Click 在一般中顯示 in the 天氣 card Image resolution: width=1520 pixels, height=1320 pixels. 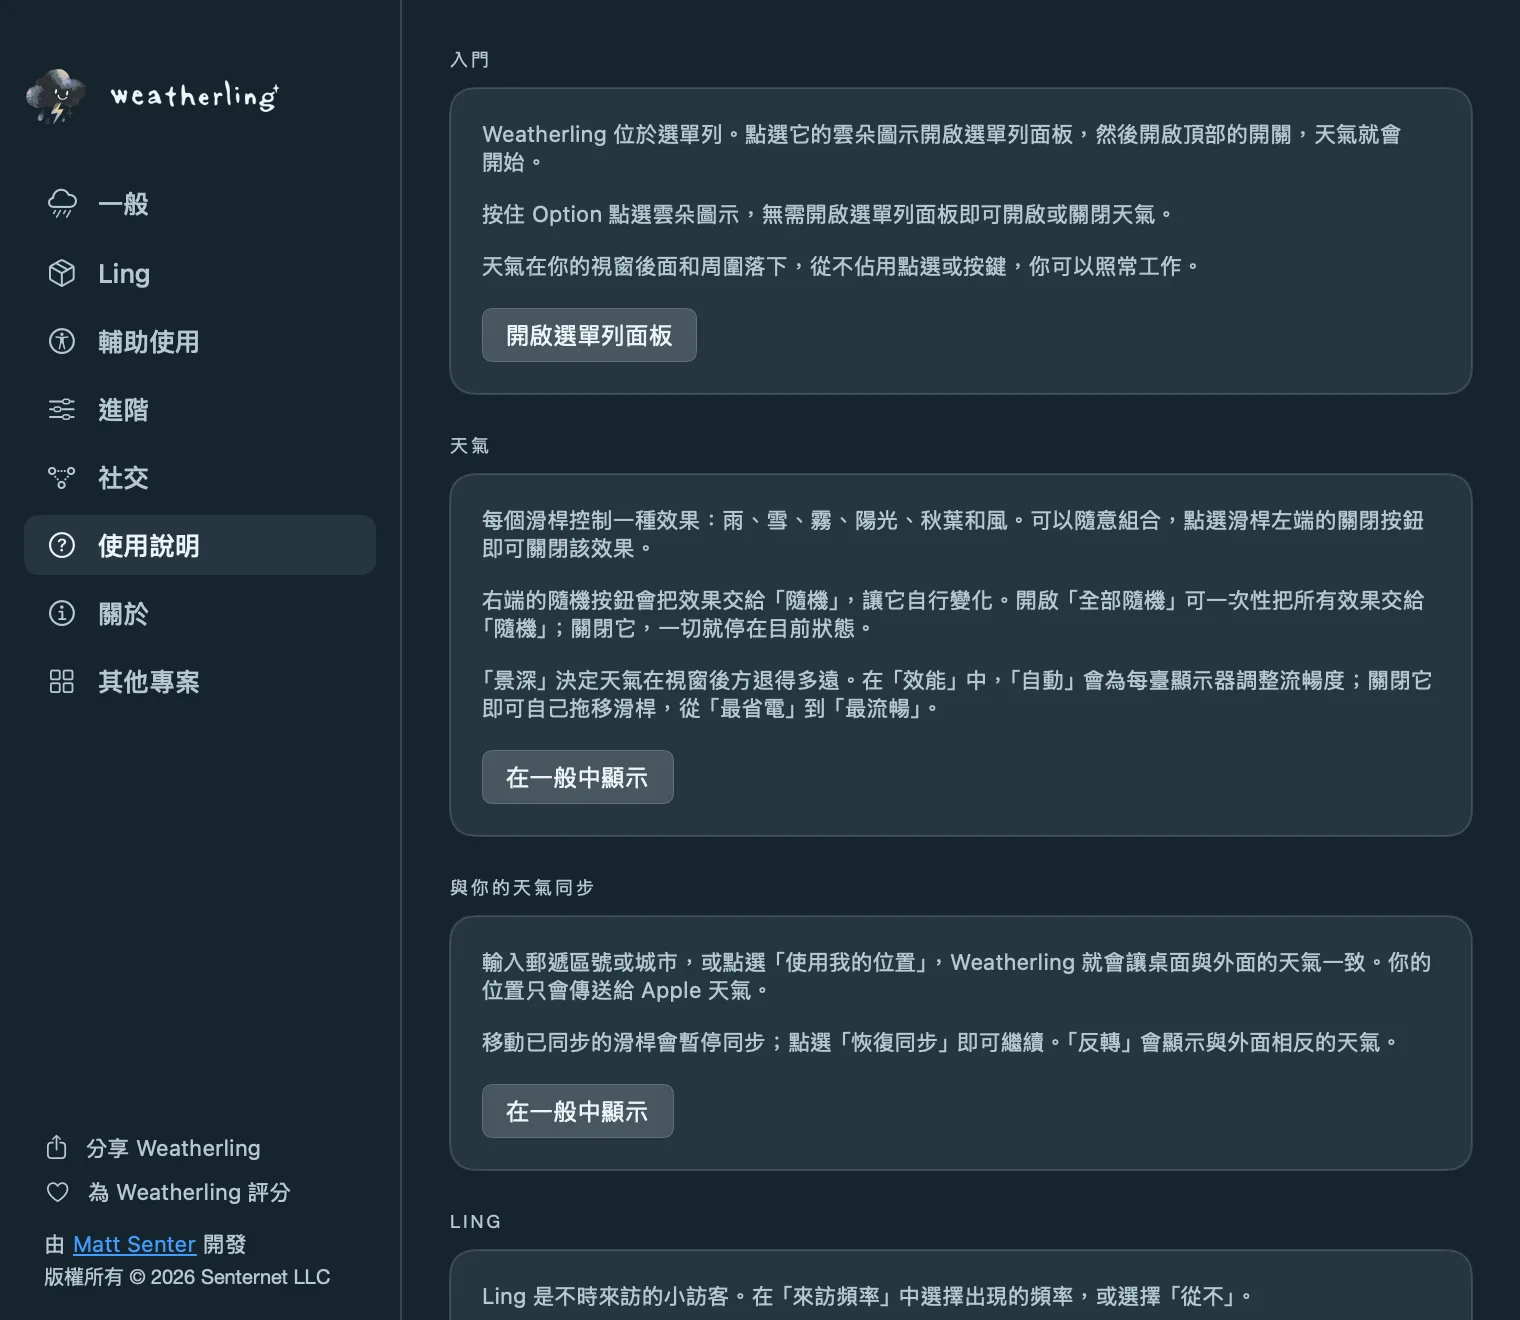point(577,777)
